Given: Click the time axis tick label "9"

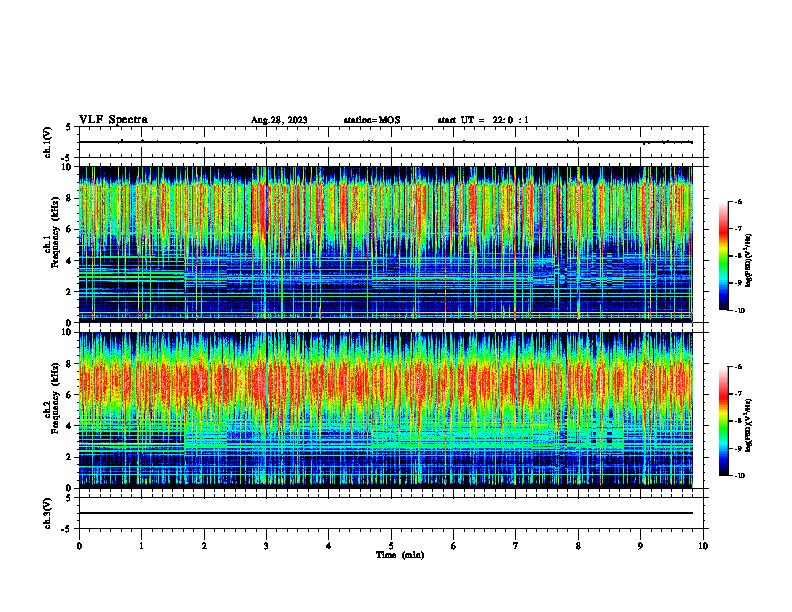Looking at the screenshot, I should point(640,546).
